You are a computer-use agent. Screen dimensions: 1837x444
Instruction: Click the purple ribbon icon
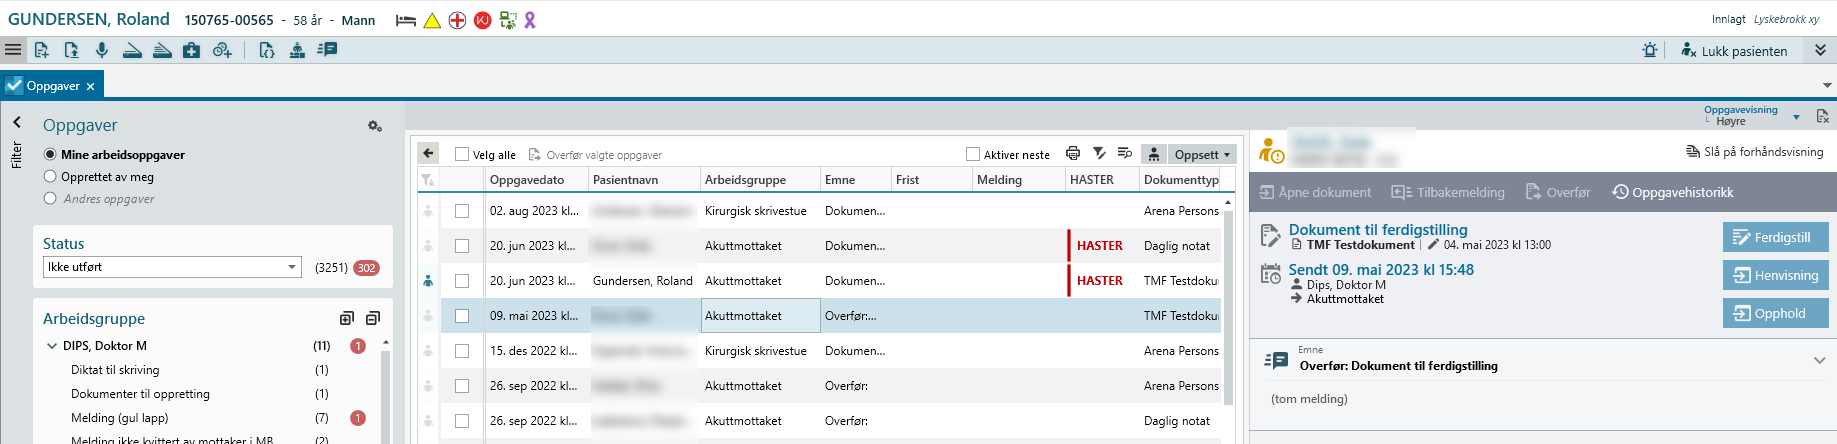pyautogui.click(x=530, y=20)
